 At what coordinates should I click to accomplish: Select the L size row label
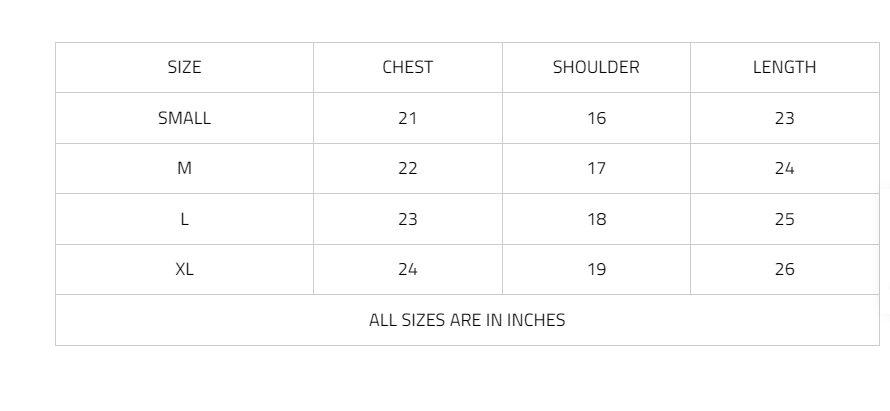(184, 219)
